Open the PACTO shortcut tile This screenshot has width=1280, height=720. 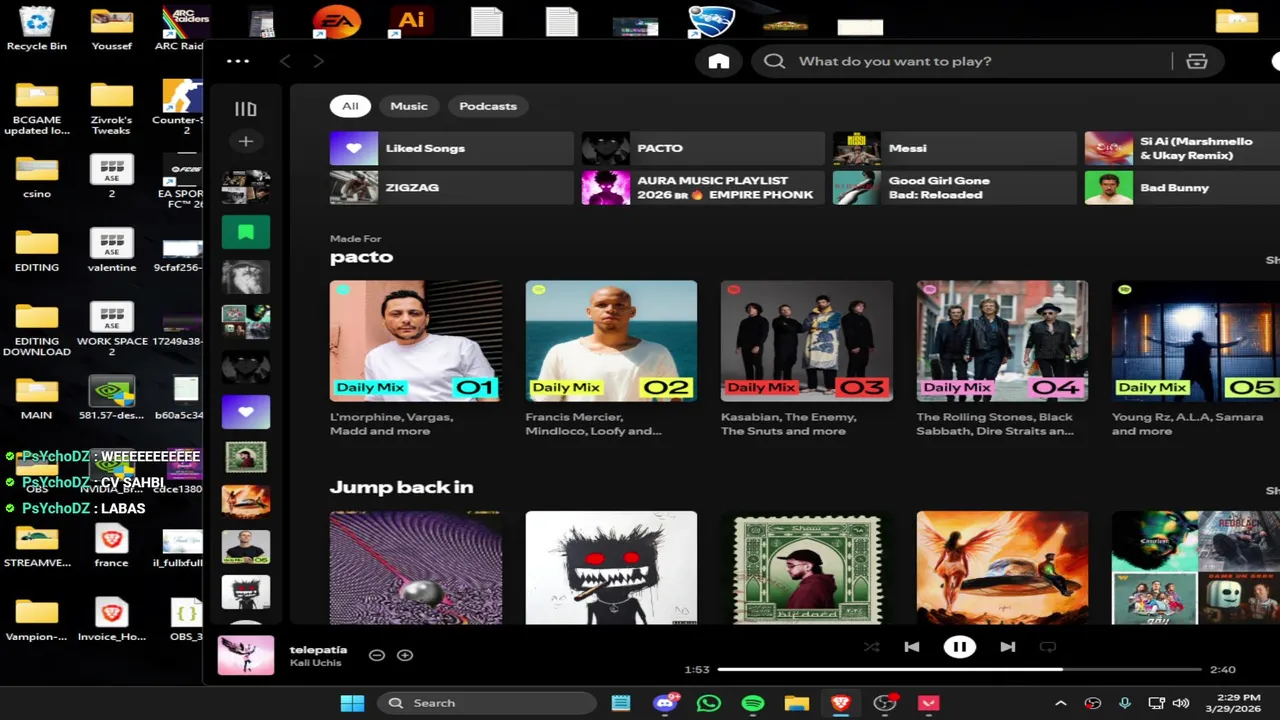pos(703,148)
